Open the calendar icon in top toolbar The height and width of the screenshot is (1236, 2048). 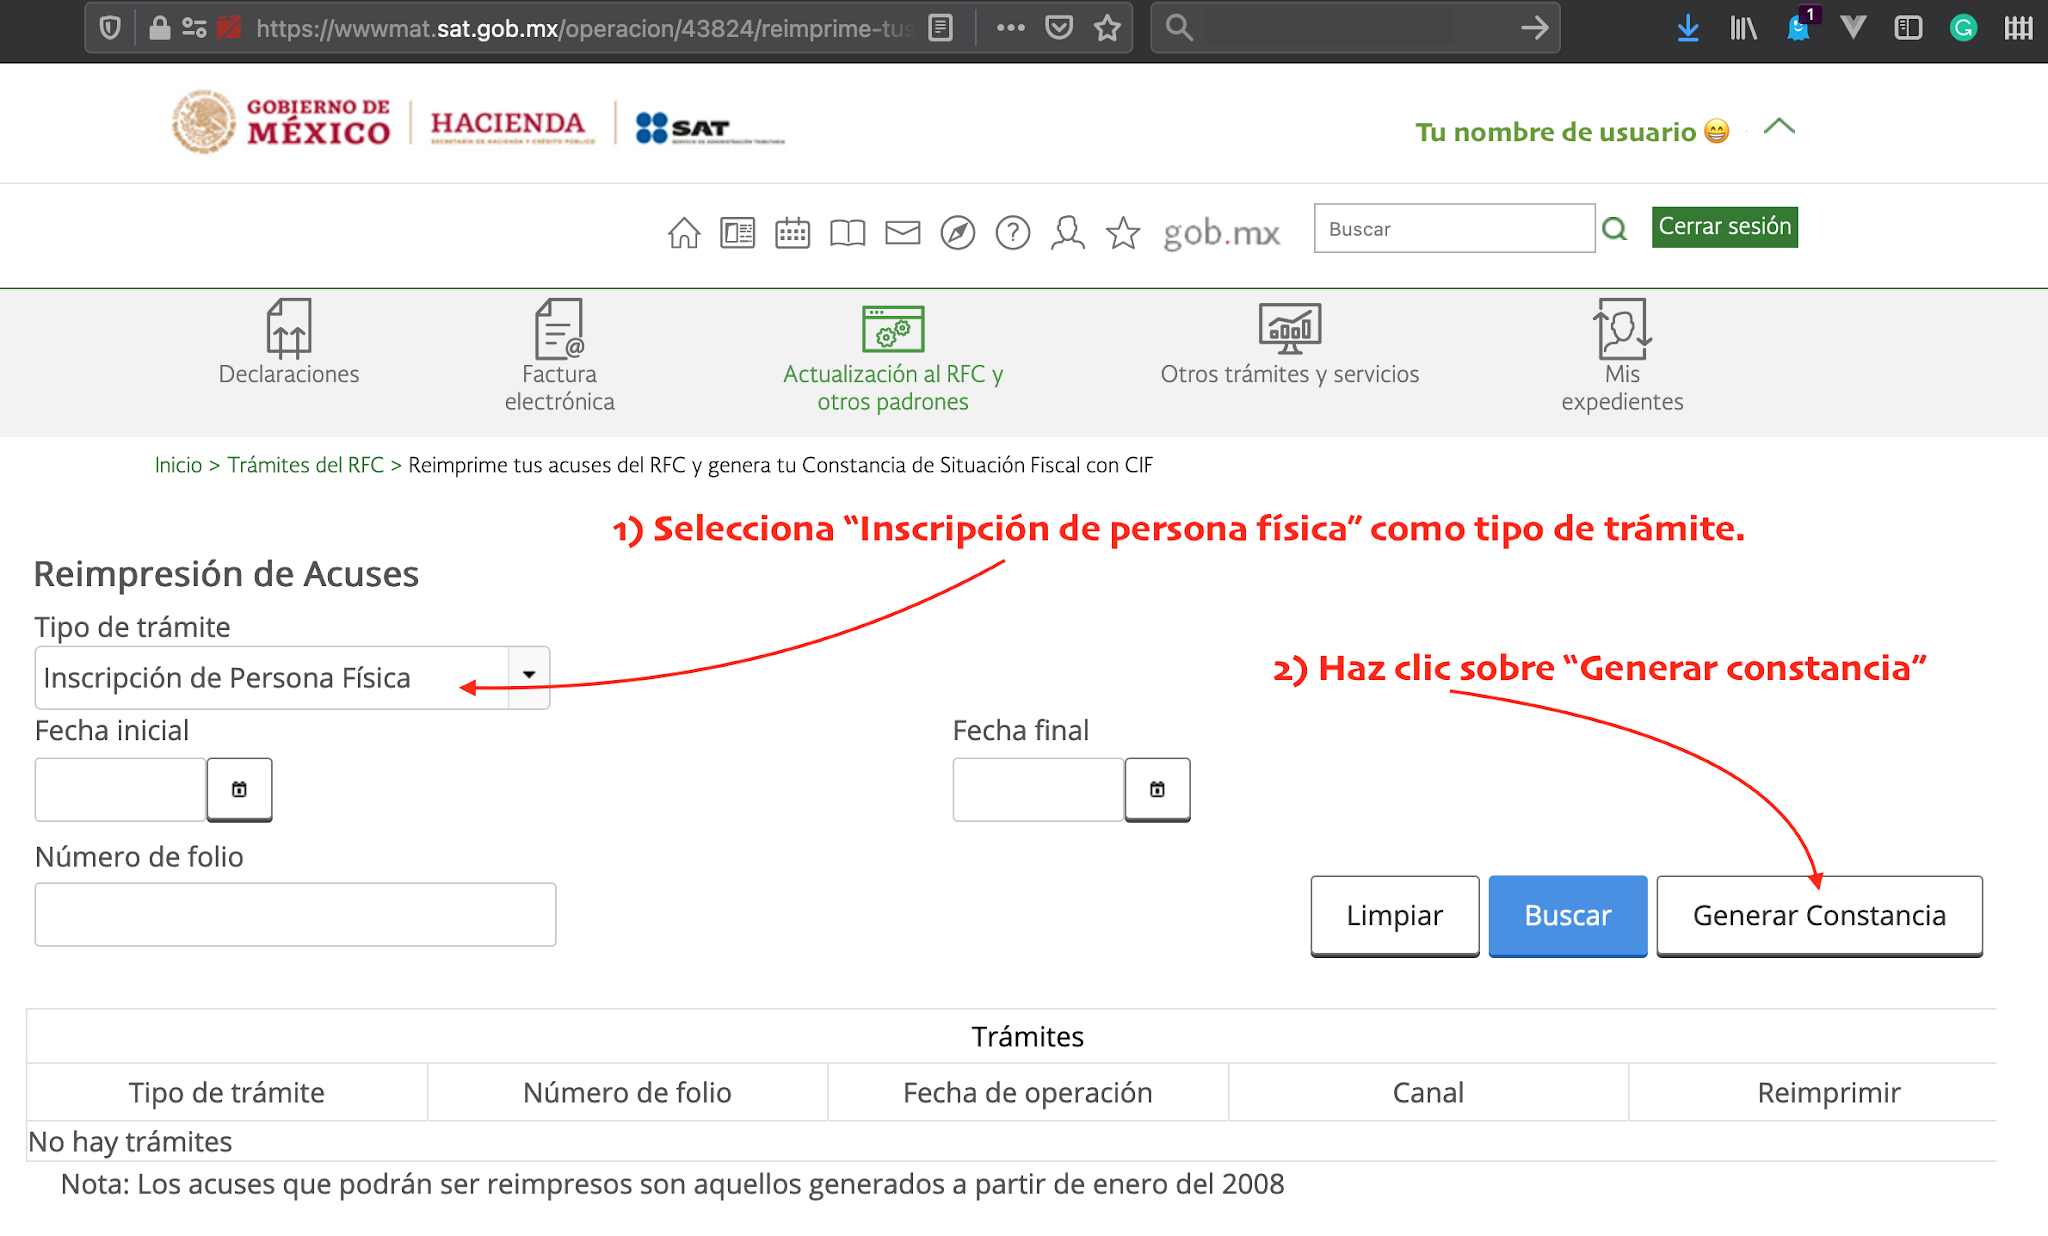click(x=792, y=232)
